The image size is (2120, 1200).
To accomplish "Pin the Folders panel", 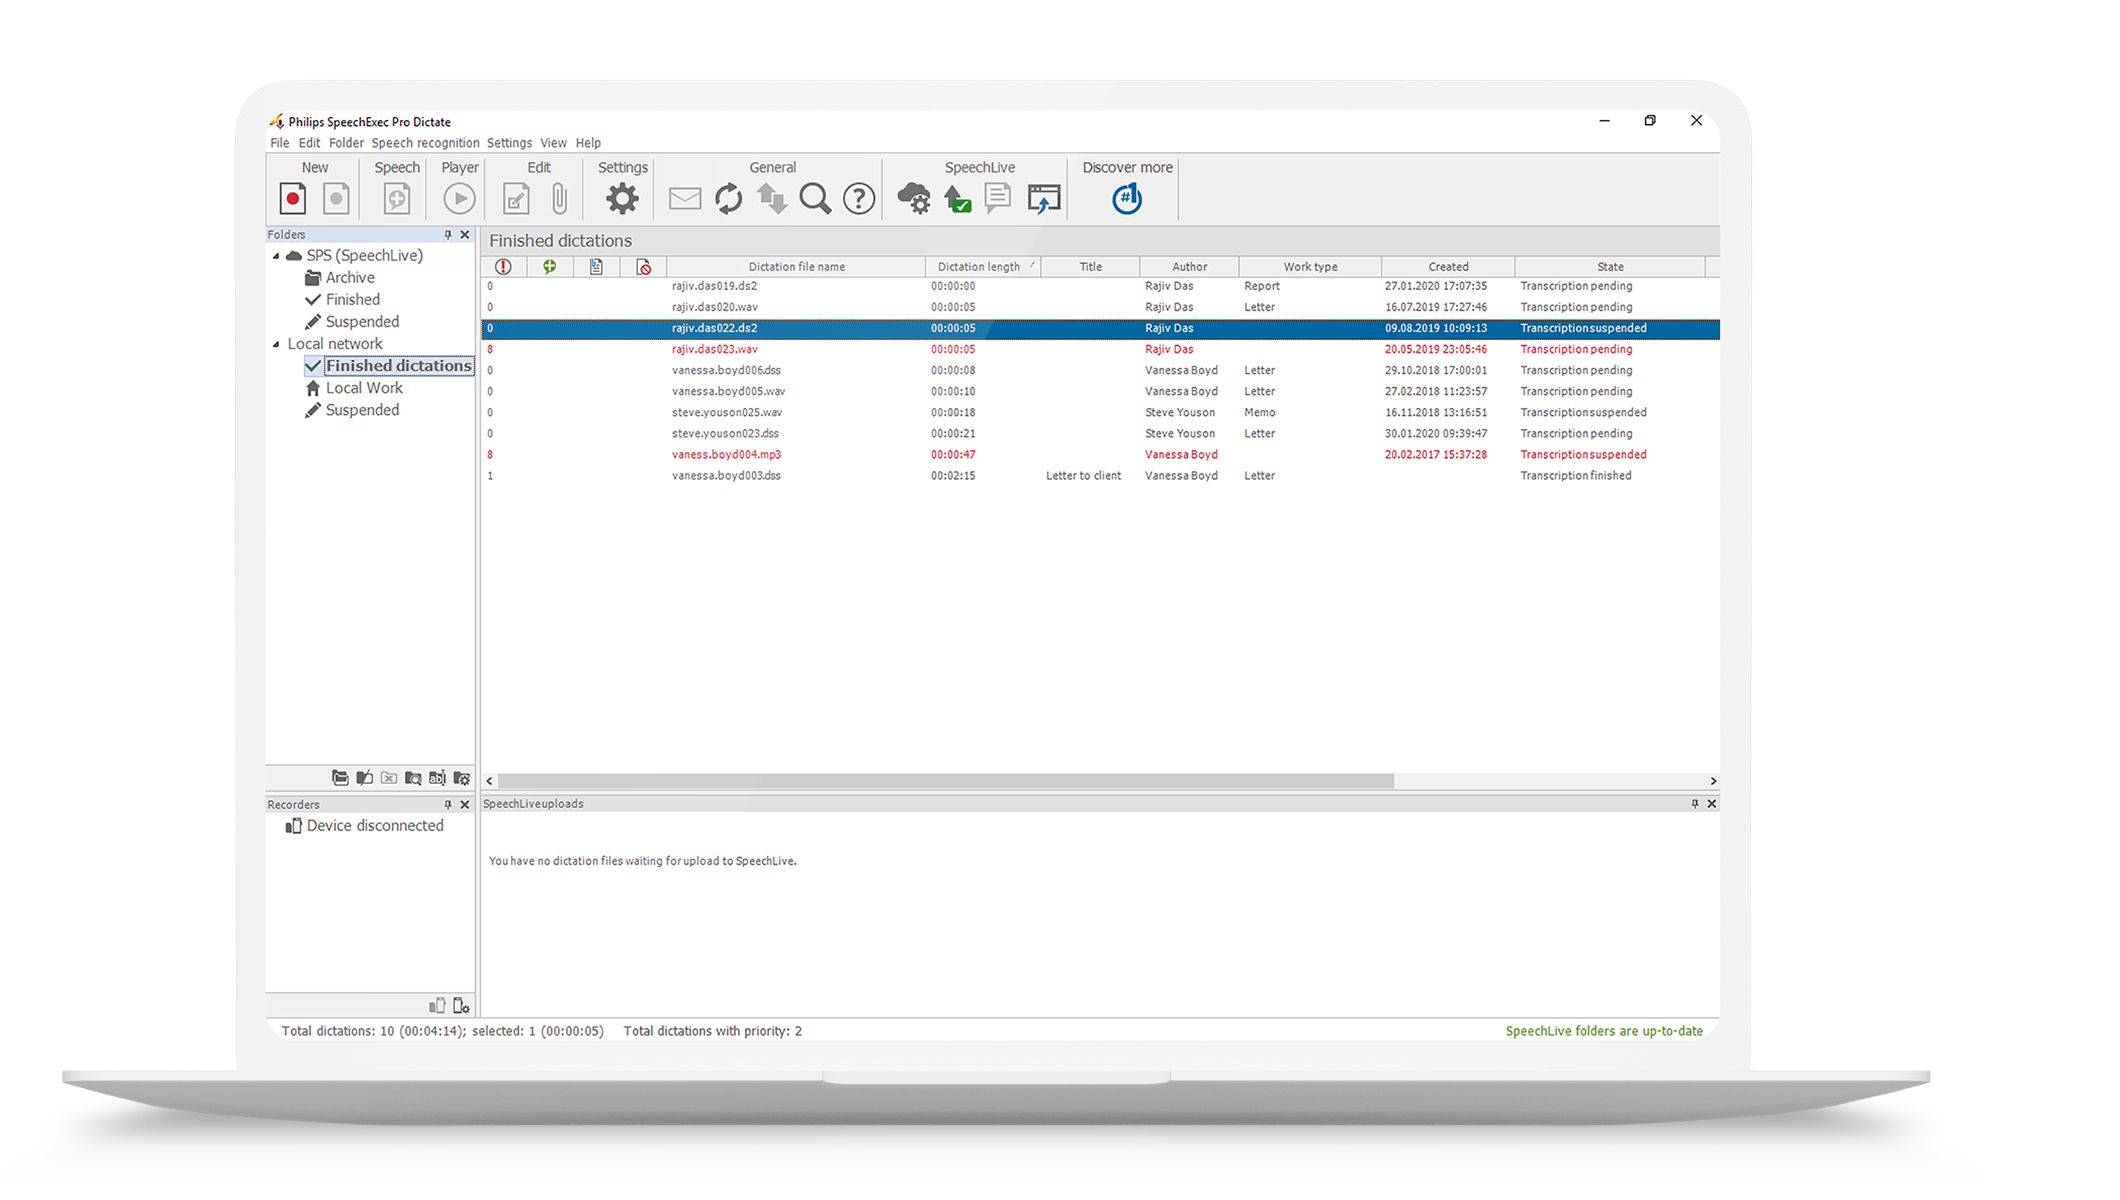I will click(x=448, y=234).
